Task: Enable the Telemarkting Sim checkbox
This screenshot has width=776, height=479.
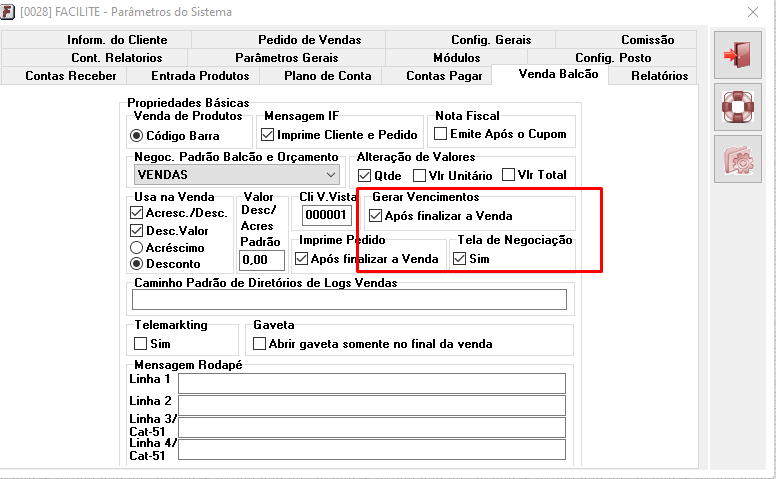Action: pos(141,343)
